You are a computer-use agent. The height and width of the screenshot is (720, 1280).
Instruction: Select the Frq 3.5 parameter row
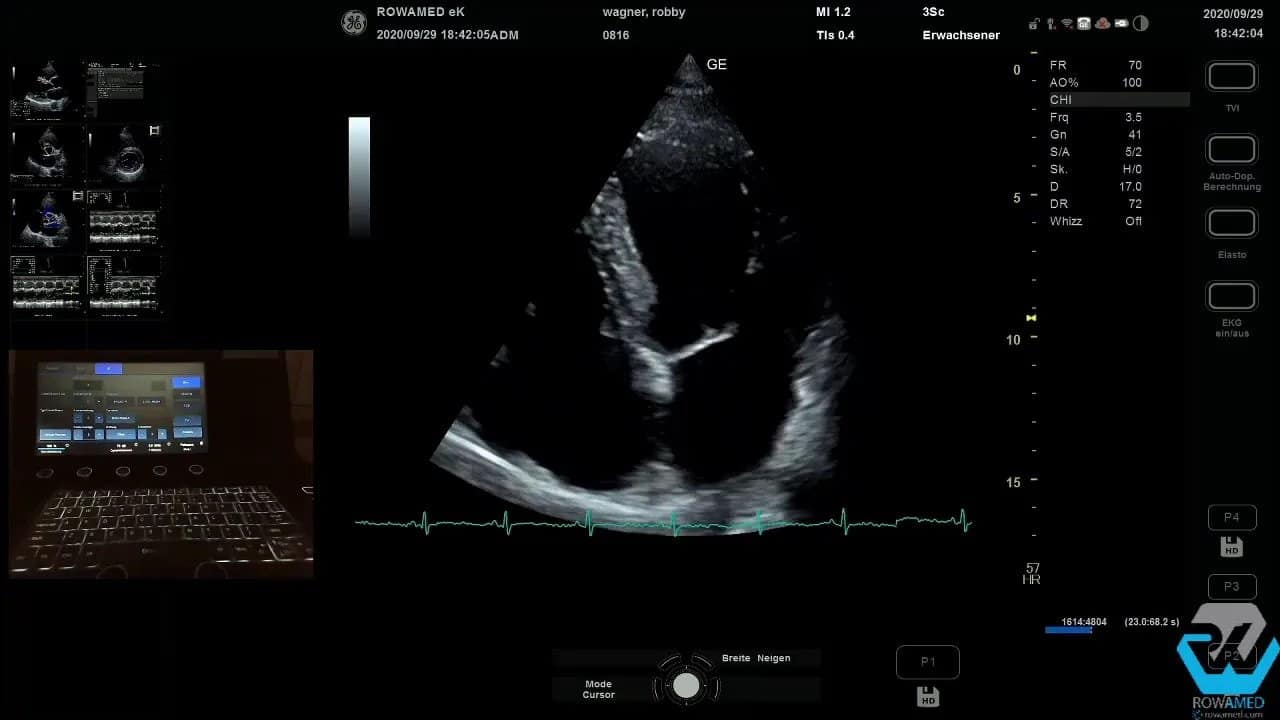click(1095, 117)
